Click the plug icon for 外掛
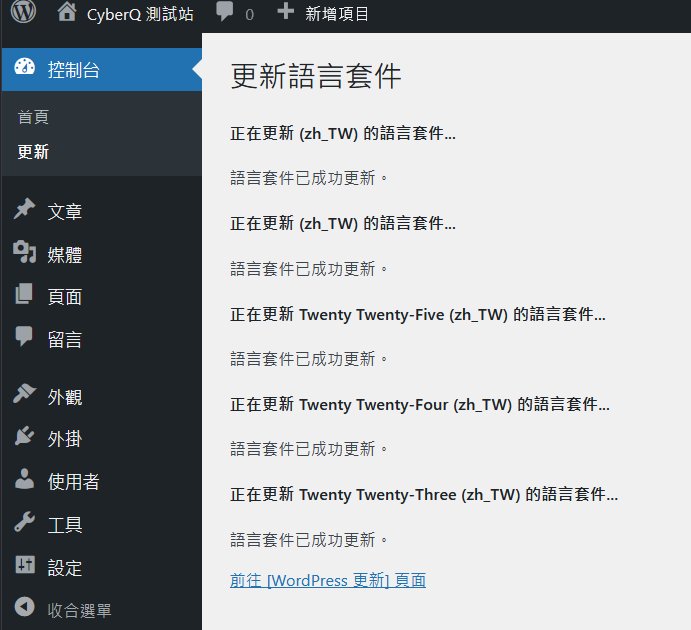The width and height of the screenshot is (691, 630). coord(24,436)
